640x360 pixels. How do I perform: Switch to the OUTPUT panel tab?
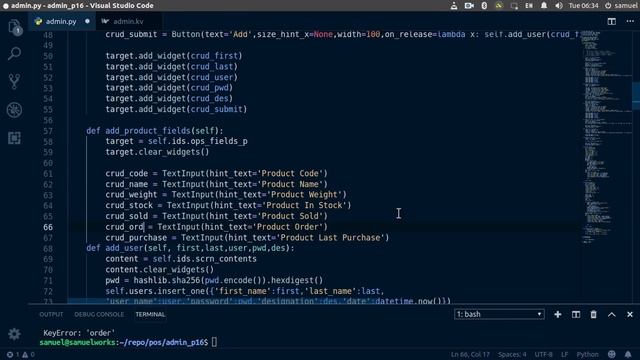[x=51, y=314]
